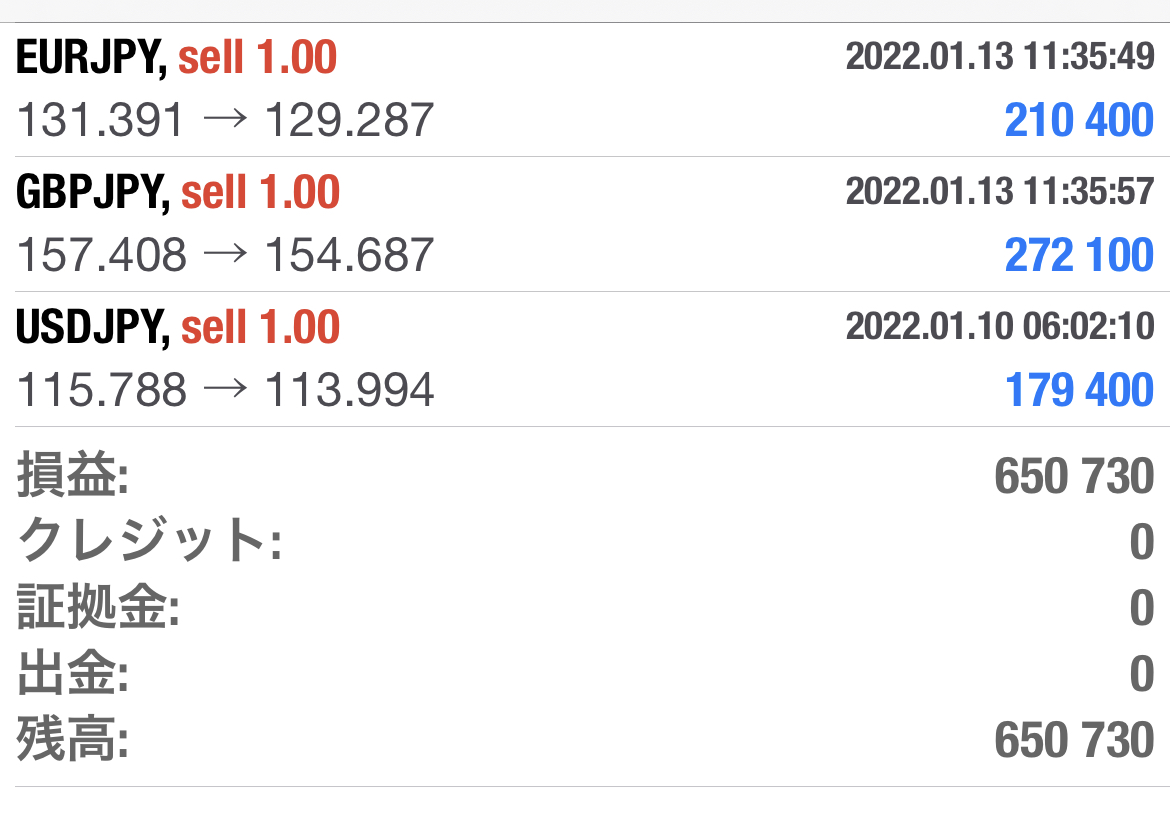Tap the USDJPY price range 115.788 to 113.994
Viewport: 1170px width, 818px height.
coord(226,390)
